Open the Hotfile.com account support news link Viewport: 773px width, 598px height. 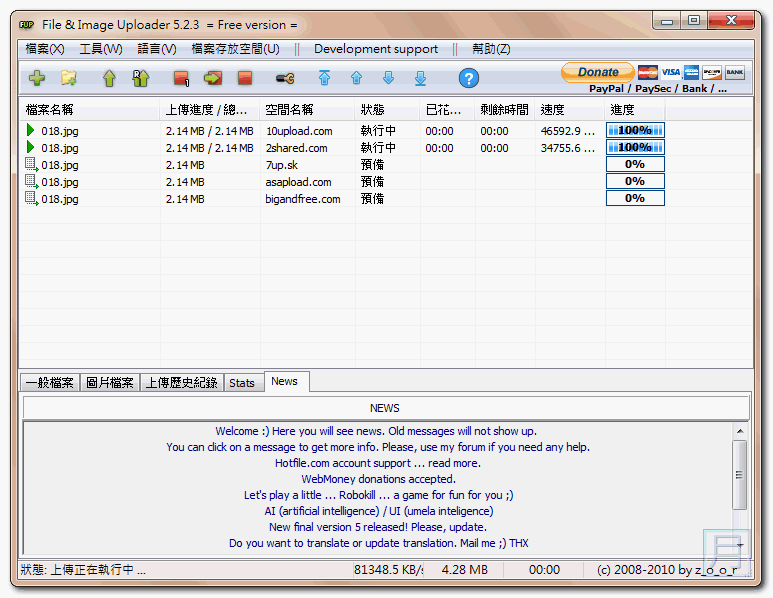tap(378, 463)
